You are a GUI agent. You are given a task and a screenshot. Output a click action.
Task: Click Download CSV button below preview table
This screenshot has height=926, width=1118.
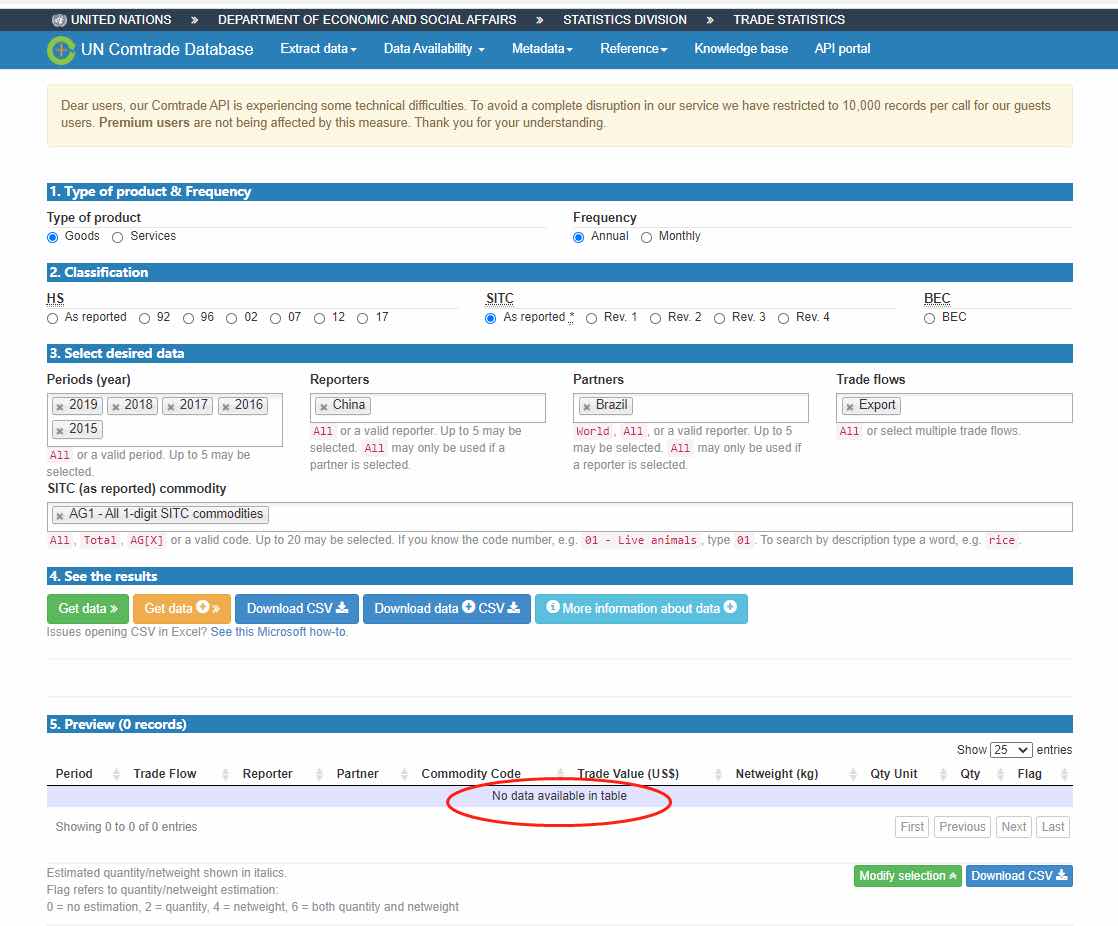coord(1019,876)
